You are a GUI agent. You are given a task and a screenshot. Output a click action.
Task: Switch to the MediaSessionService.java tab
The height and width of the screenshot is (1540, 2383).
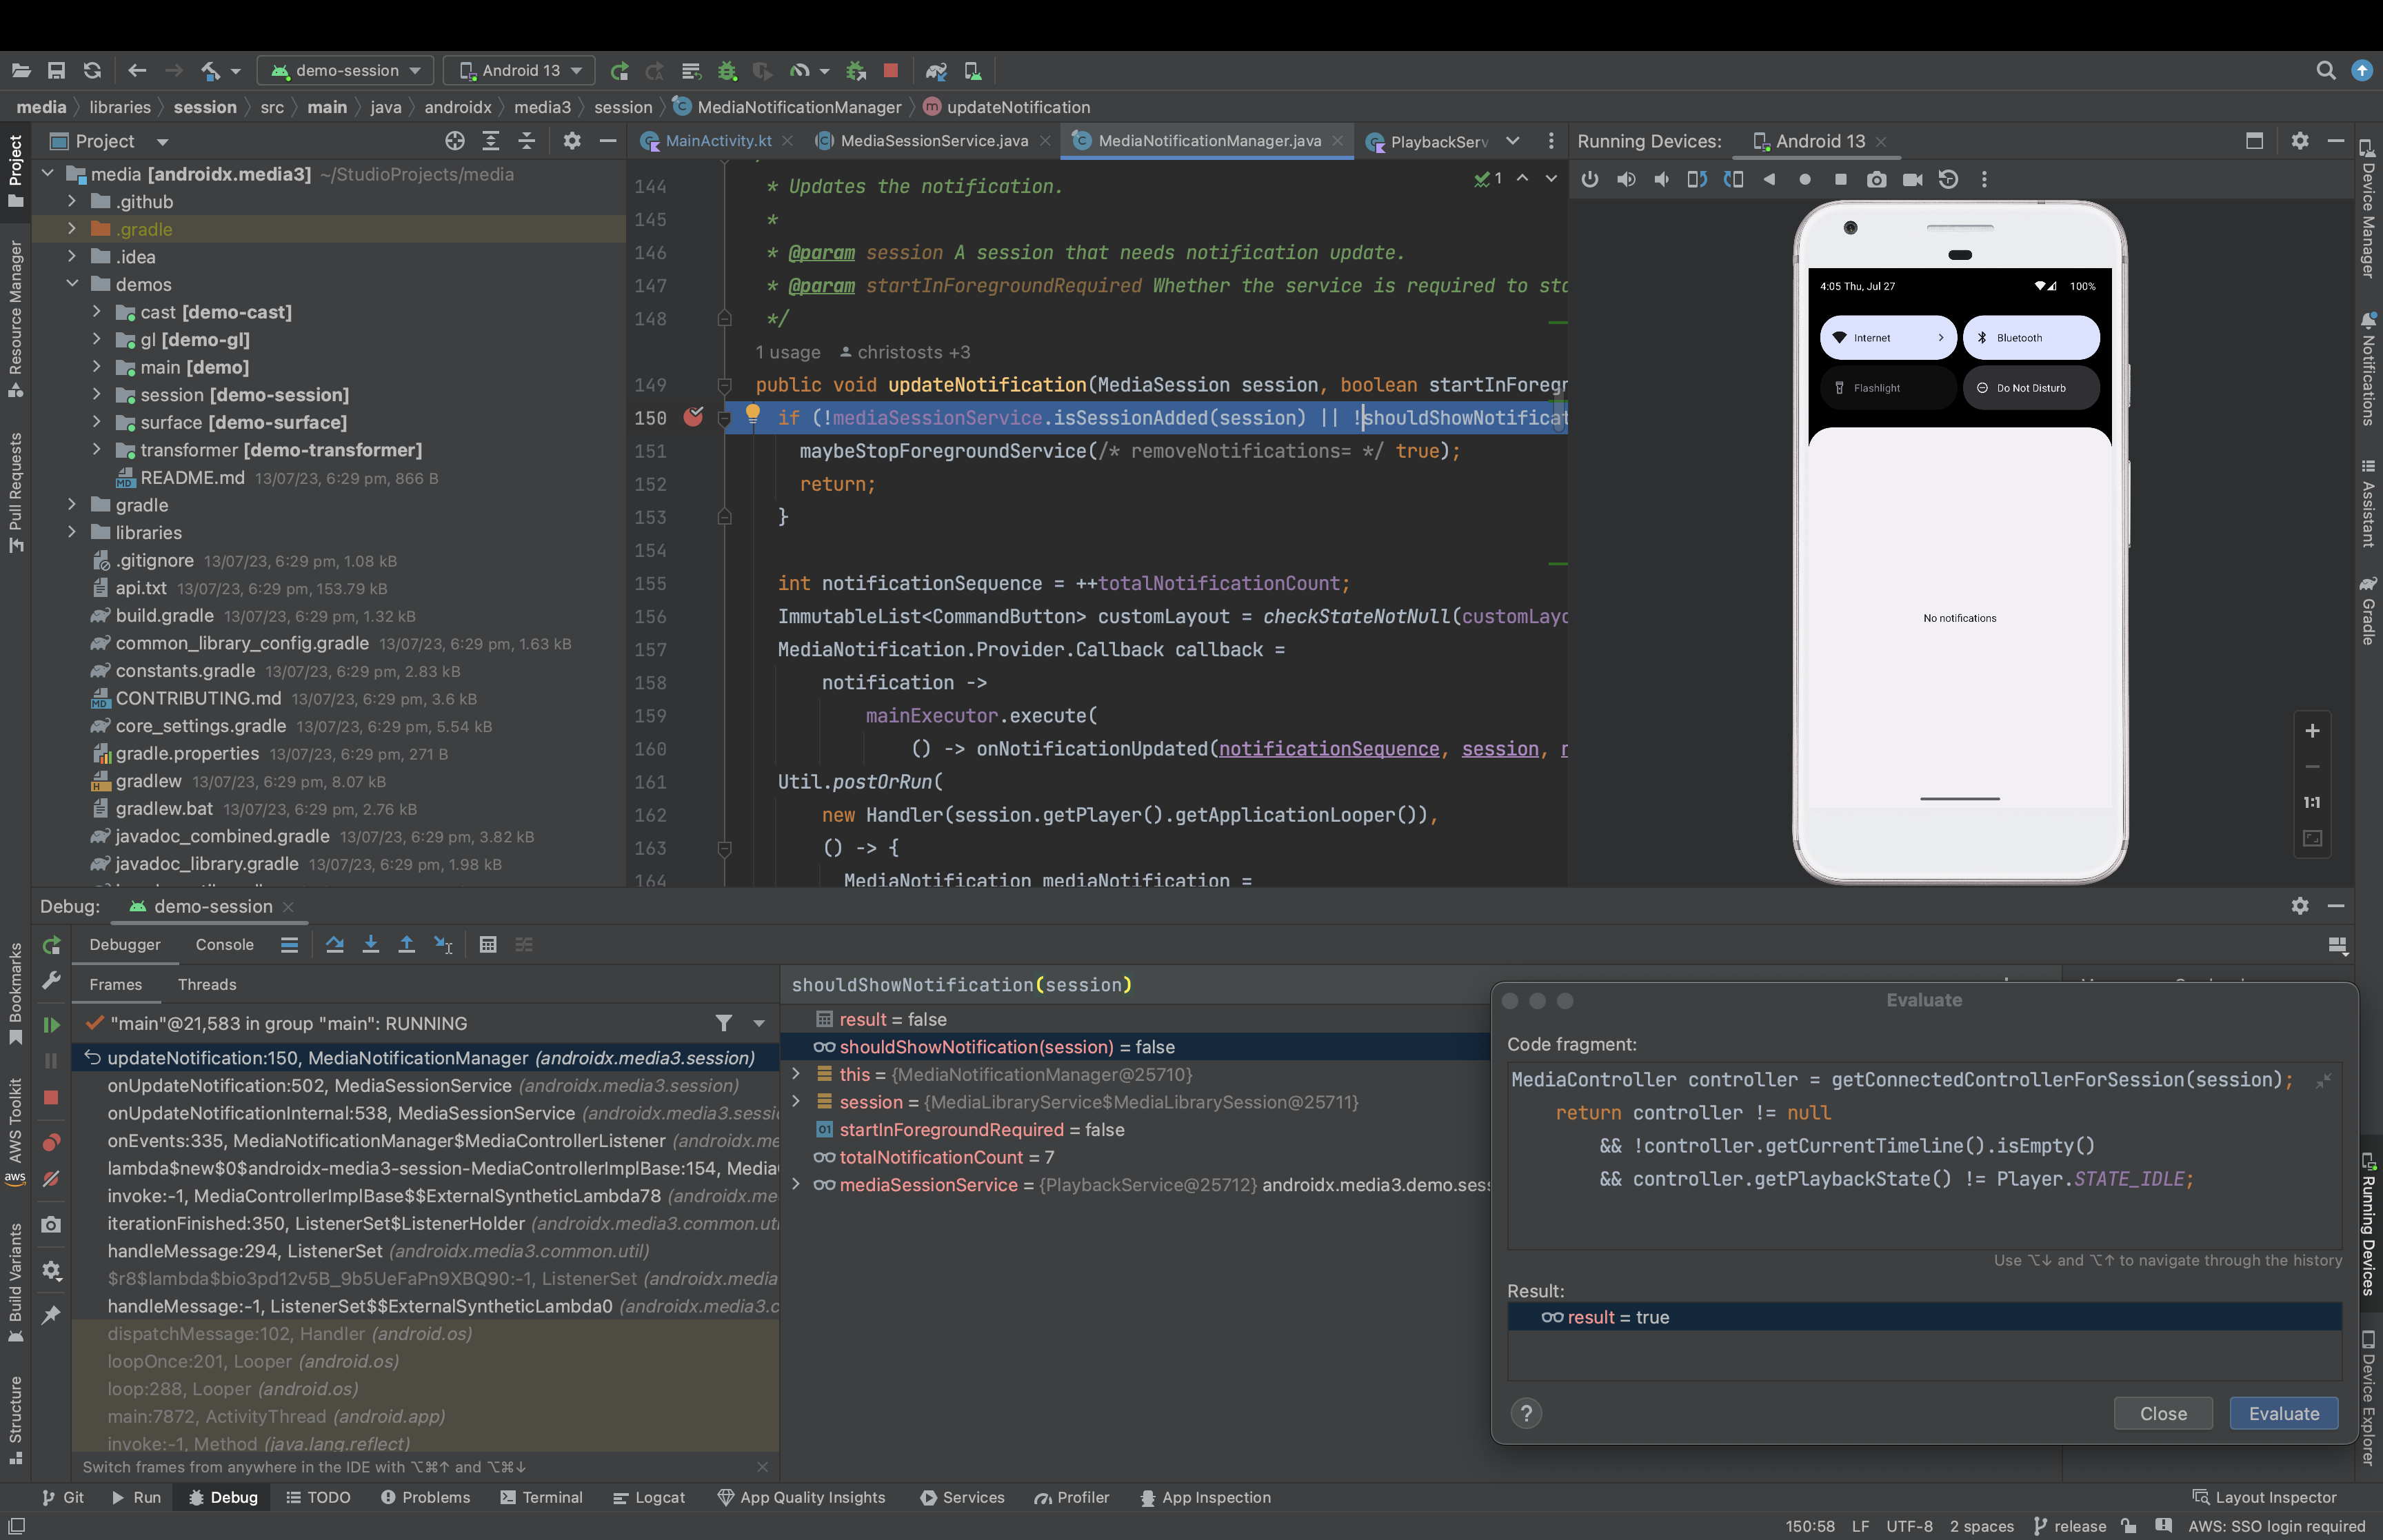coord(933,141)
